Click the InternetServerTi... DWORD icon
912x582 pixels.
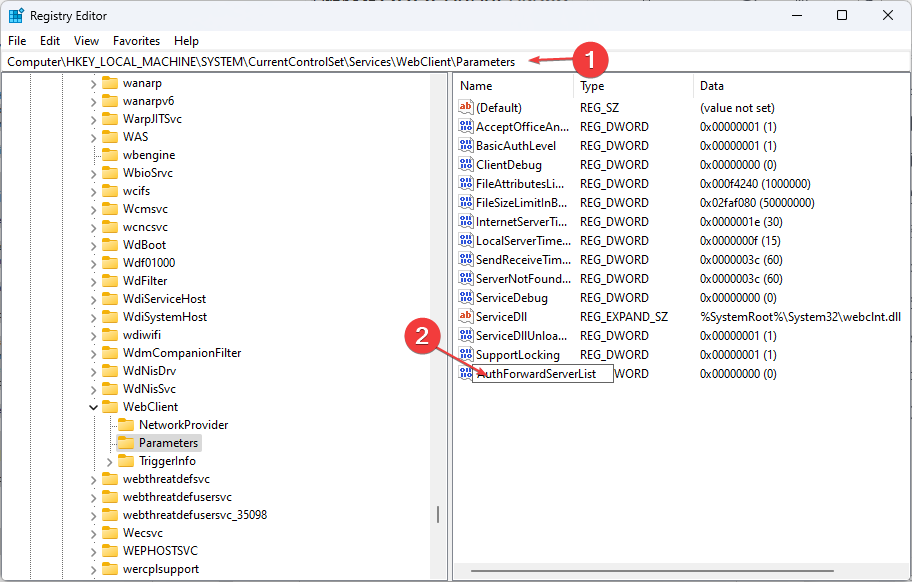pyautogui.click(x=465, y=222)
